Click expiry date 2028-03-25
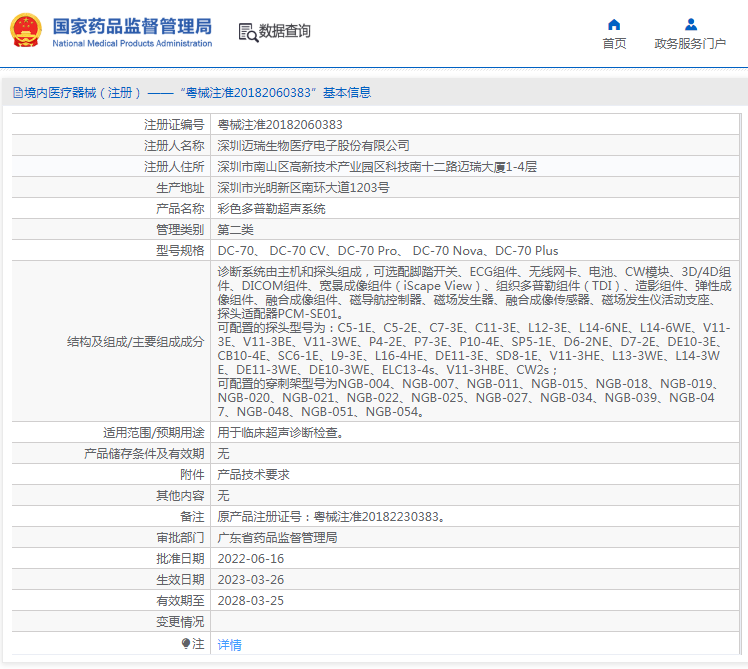 (x=250, y=601)
